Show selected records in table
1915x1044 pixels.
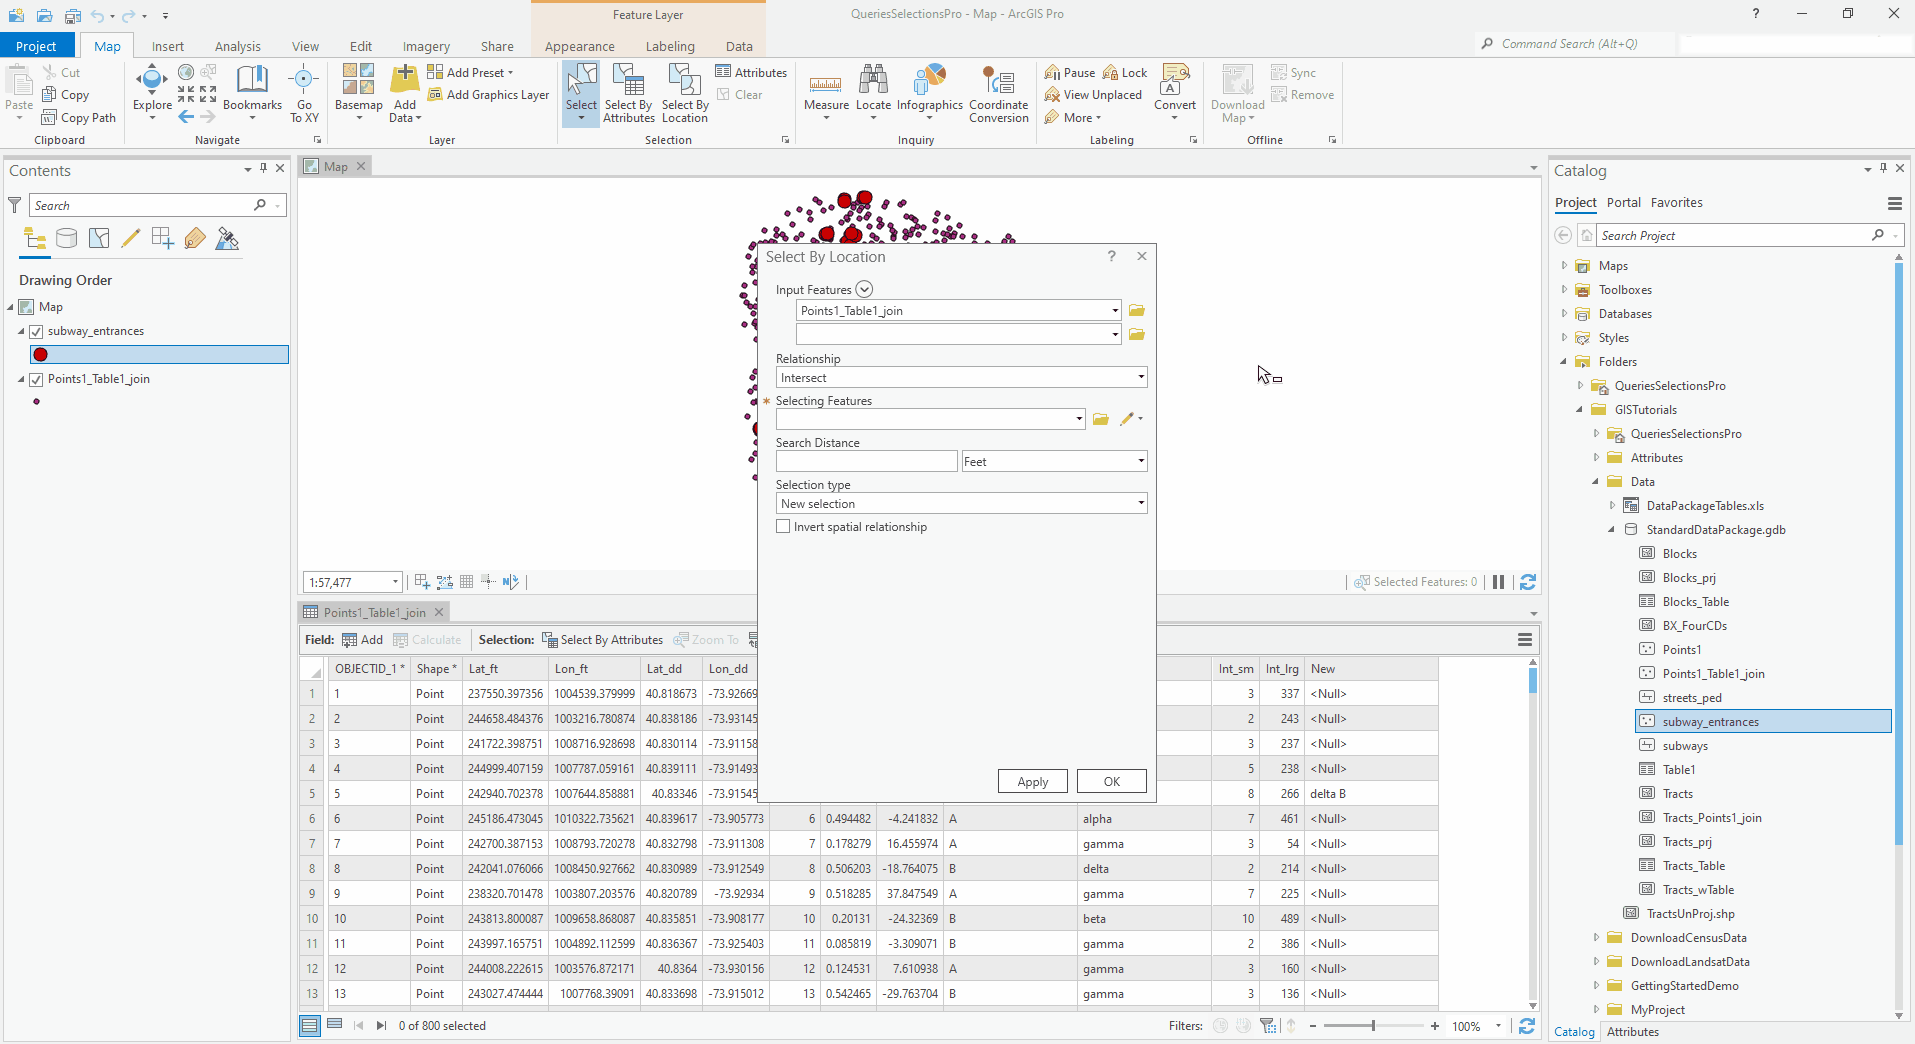click(335, 1025)
